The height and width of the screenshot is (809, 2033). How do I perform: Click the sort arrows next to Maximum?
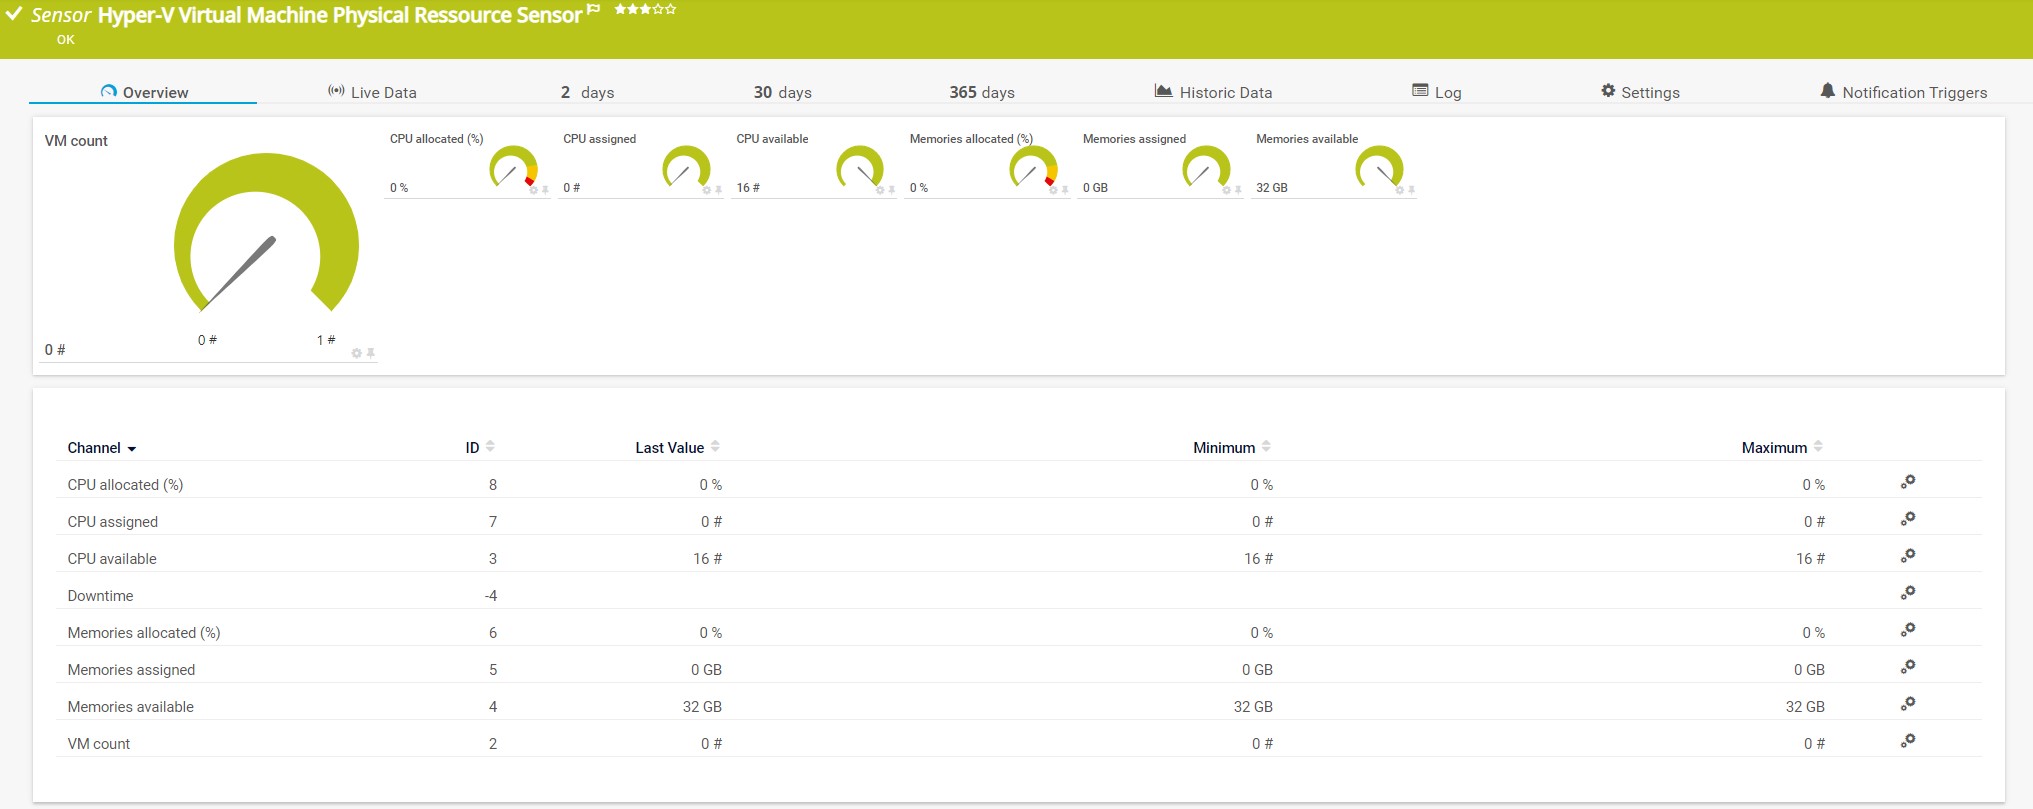click(x=1818, y=447)
